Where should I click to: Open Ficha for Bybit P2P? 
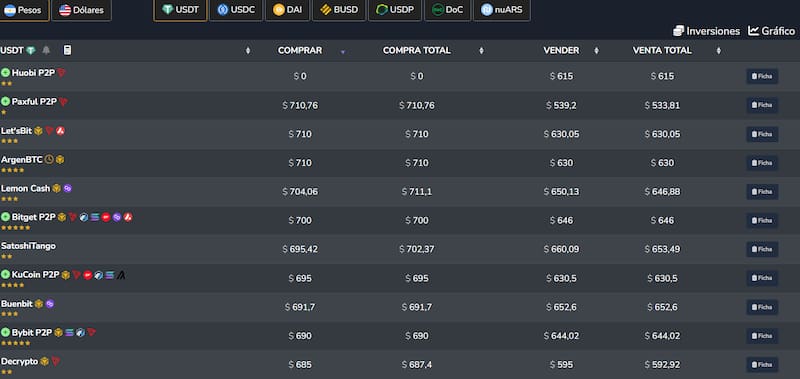762,336
